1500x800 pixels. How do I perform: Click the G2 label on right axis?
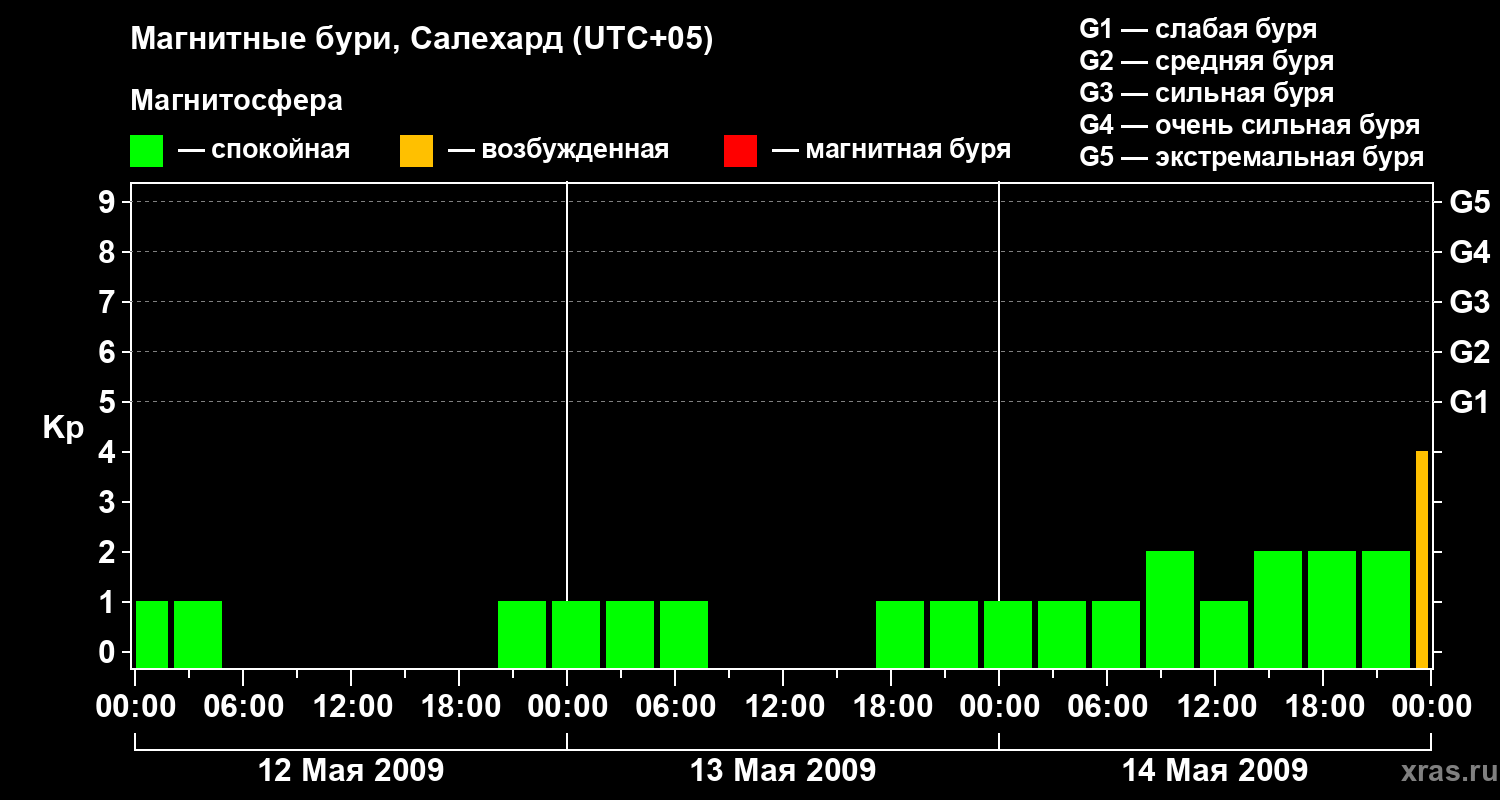coord(1469,352)
